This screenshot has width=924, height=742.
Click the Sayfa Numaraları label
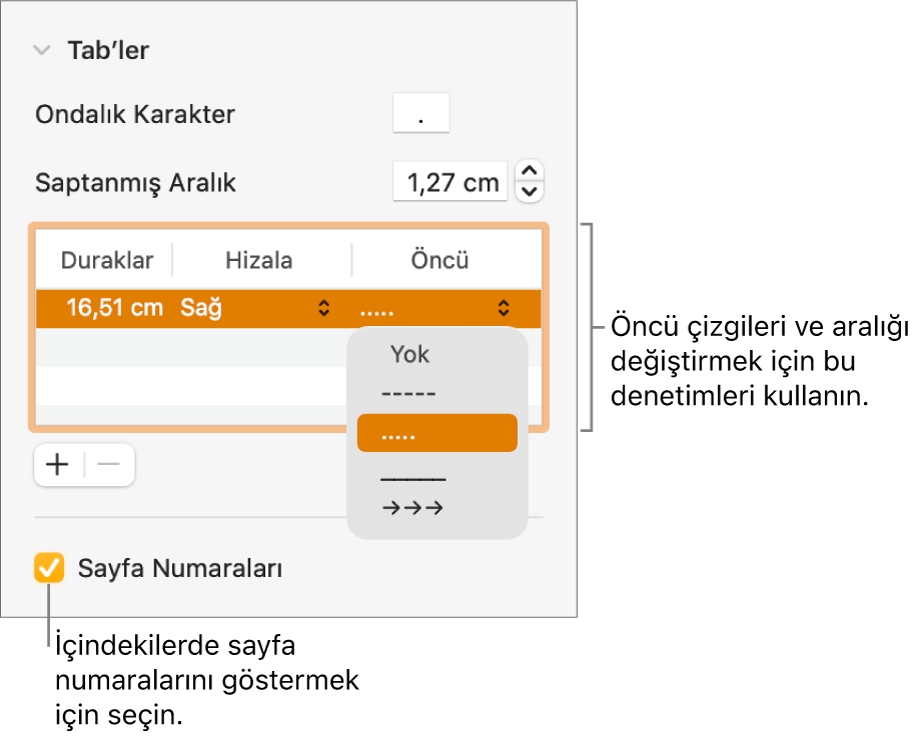click(180, 569)
